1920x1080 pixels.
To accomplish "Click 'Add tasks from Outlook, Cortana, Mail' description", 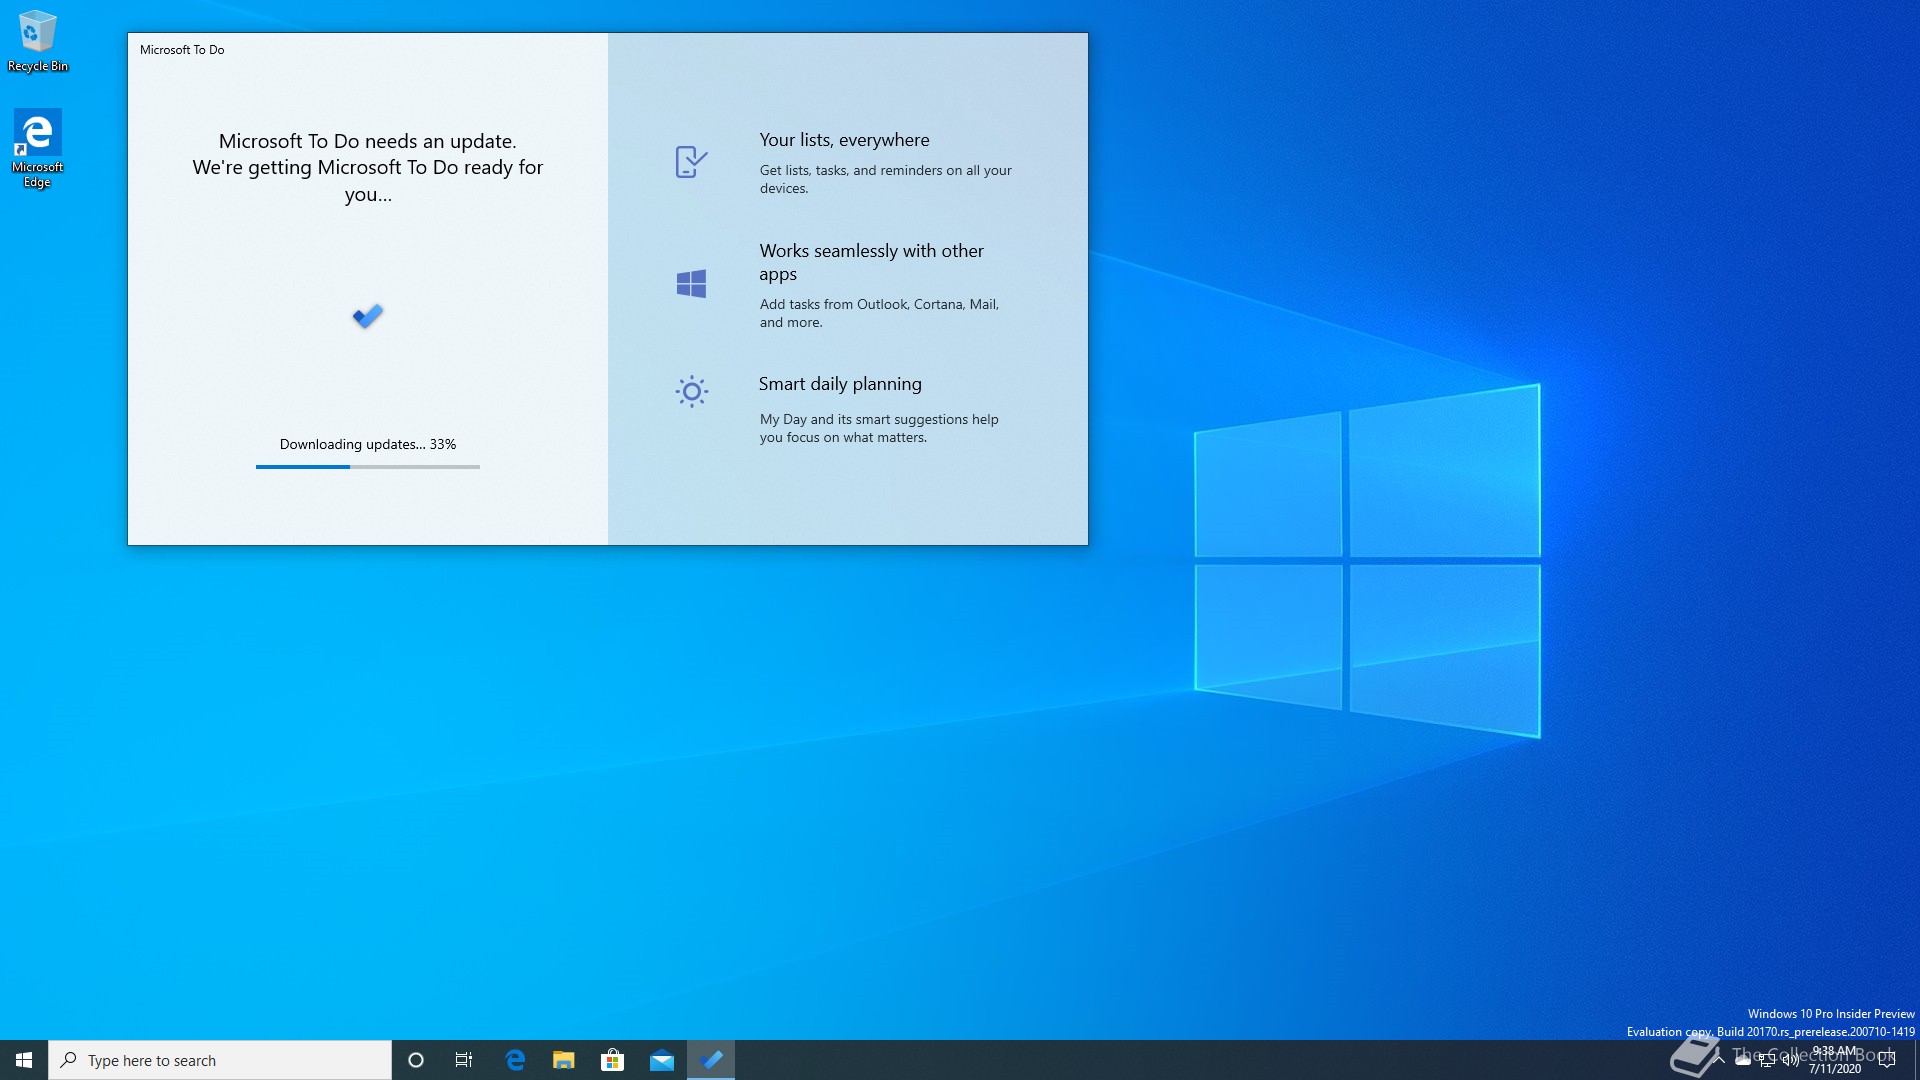I will (879, 313).
